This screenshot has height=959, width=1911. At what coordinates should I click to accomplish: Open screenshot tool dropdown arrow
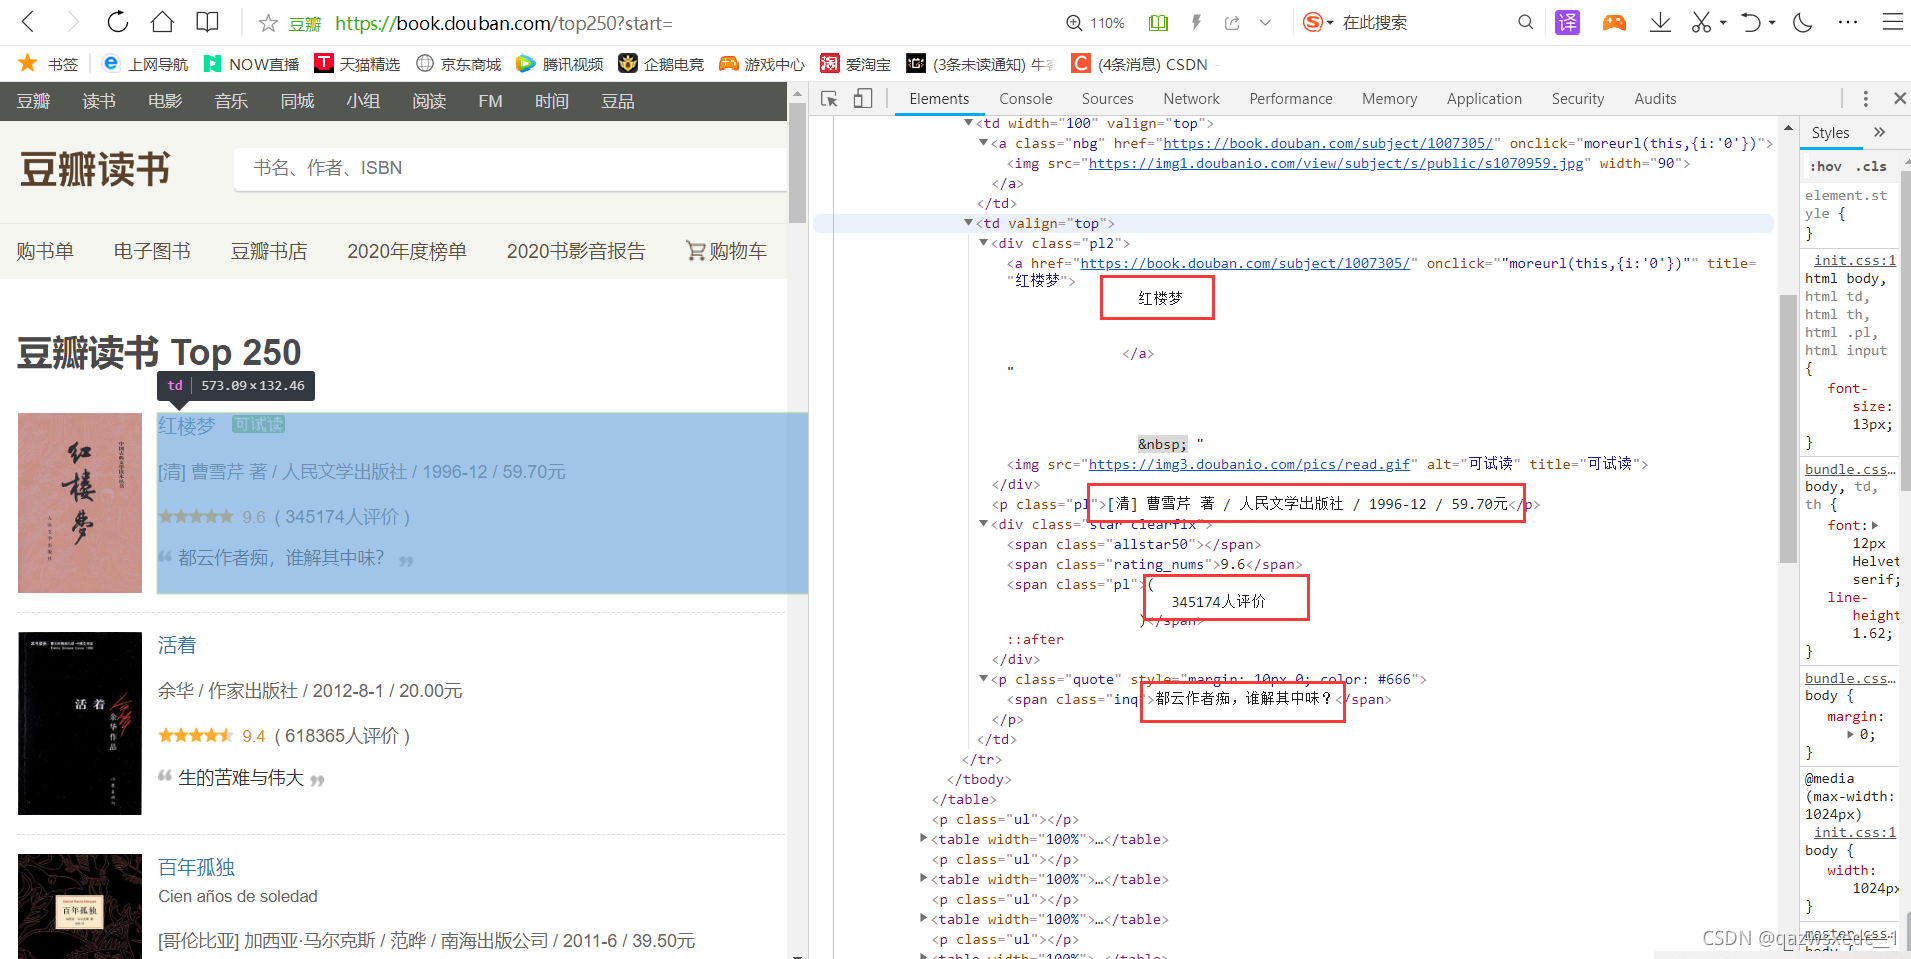[1723, 23]
